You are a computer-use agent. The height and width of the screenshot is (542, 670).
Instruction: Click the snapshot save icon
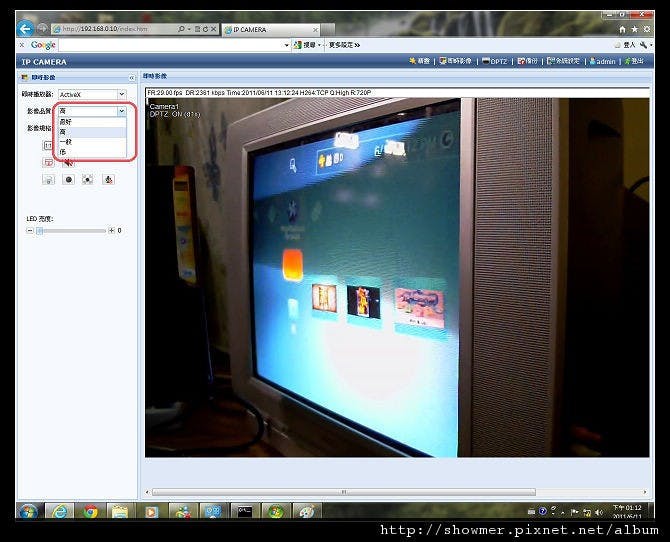[49, 180]
